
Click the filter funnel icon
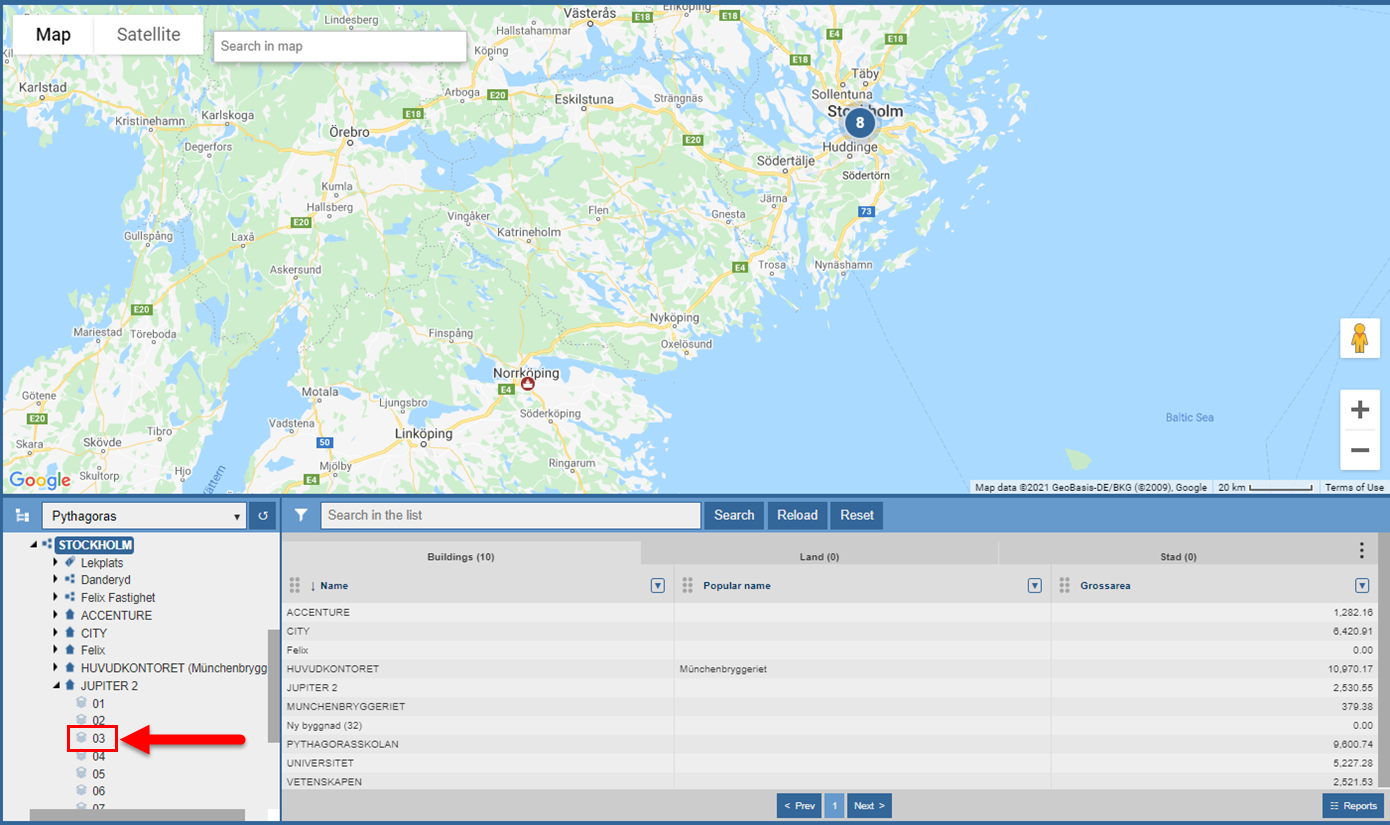[300, 515]
